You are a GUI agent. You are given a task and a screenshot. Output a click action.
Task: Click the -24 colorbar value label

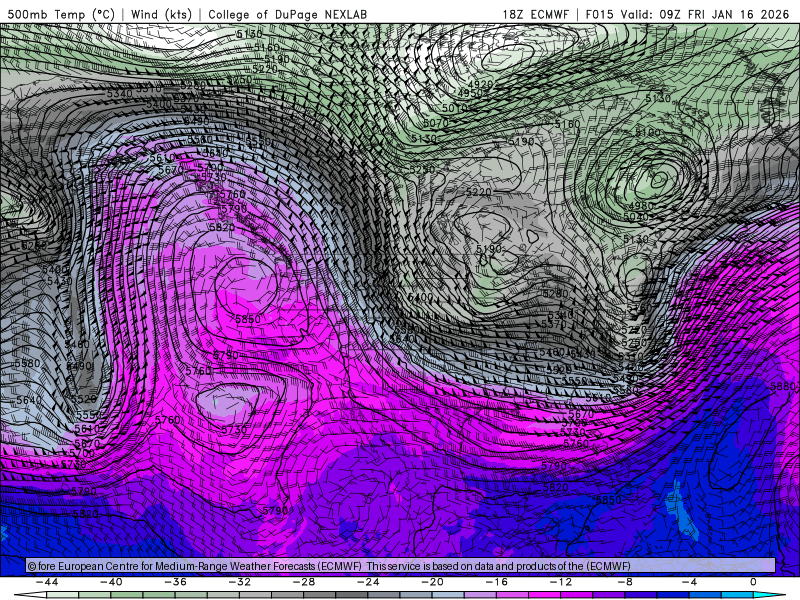tap(368, 582)
